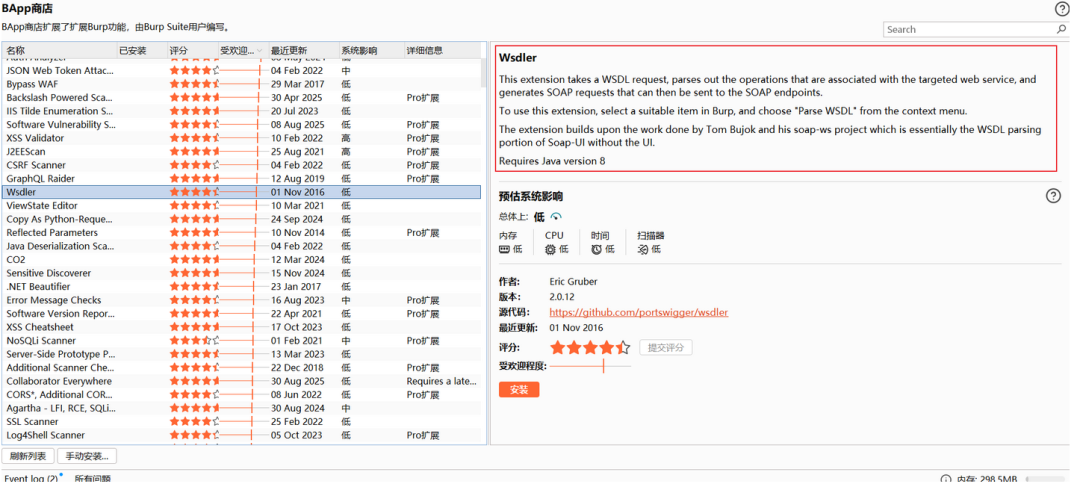Sort the list by the 名称 column
The width and height of the screenshot is (1080, 487).
tap(61, 50)
